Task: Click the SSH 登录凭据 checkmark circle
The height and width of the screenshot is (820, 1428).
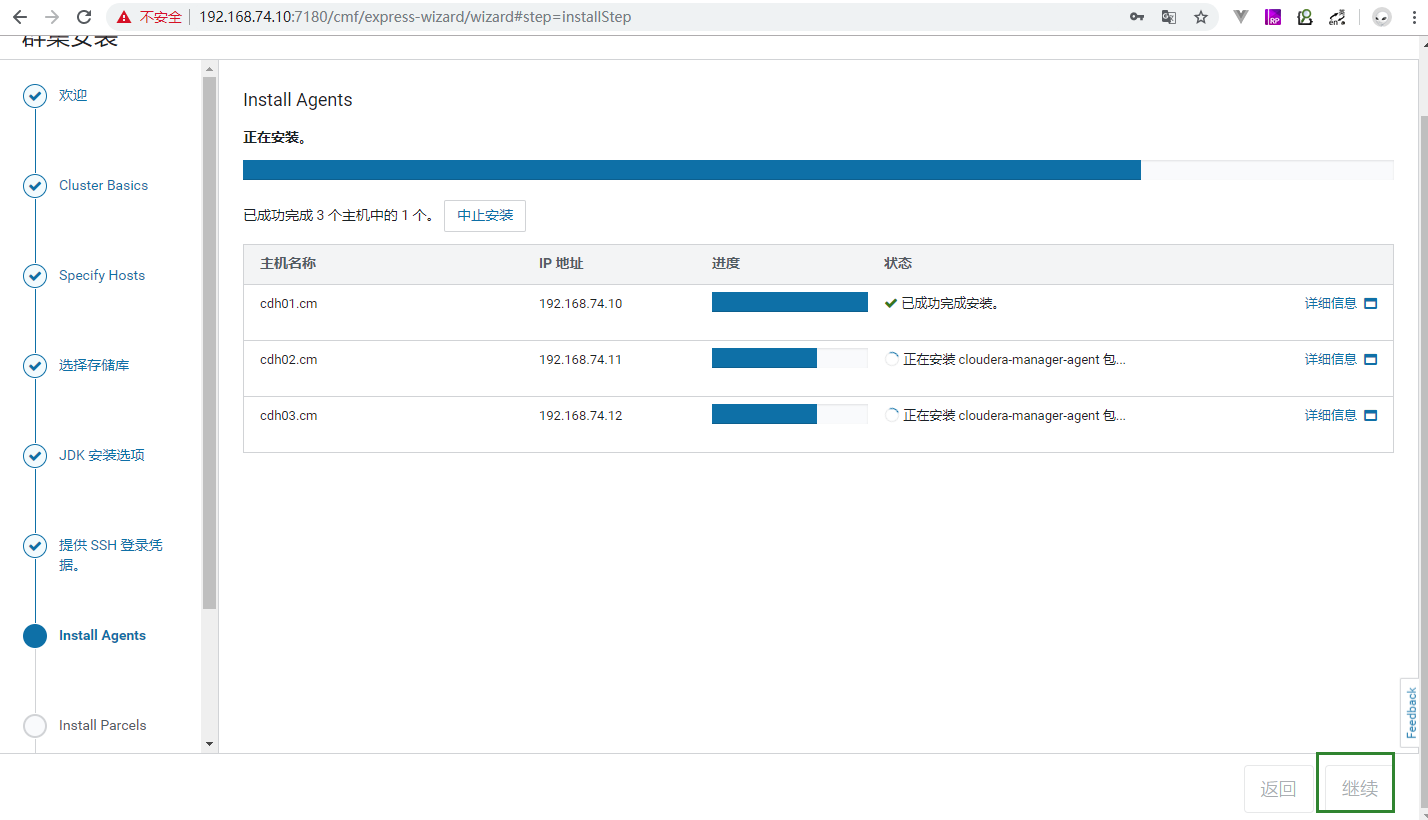Action: (35, 546)
